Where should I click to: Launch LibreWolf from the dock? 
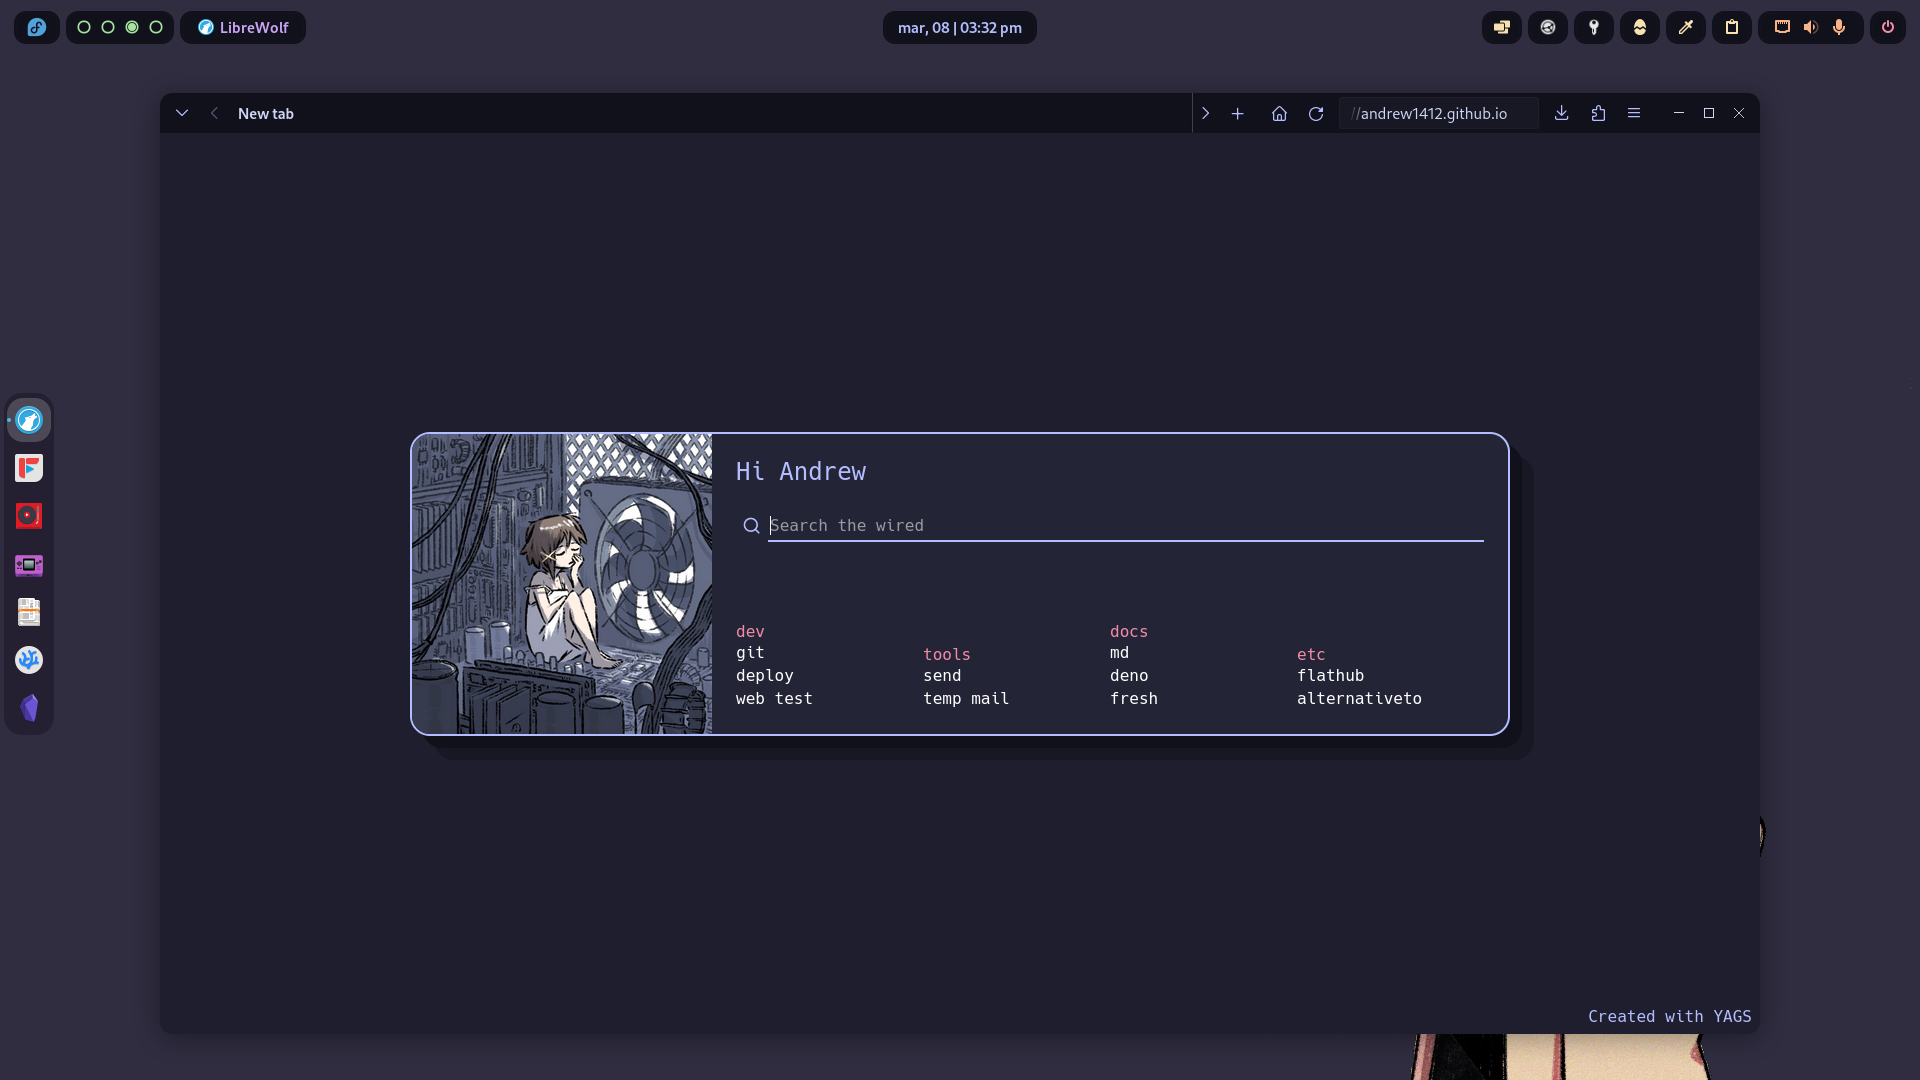pyautogui.click(x=29, y=420)
